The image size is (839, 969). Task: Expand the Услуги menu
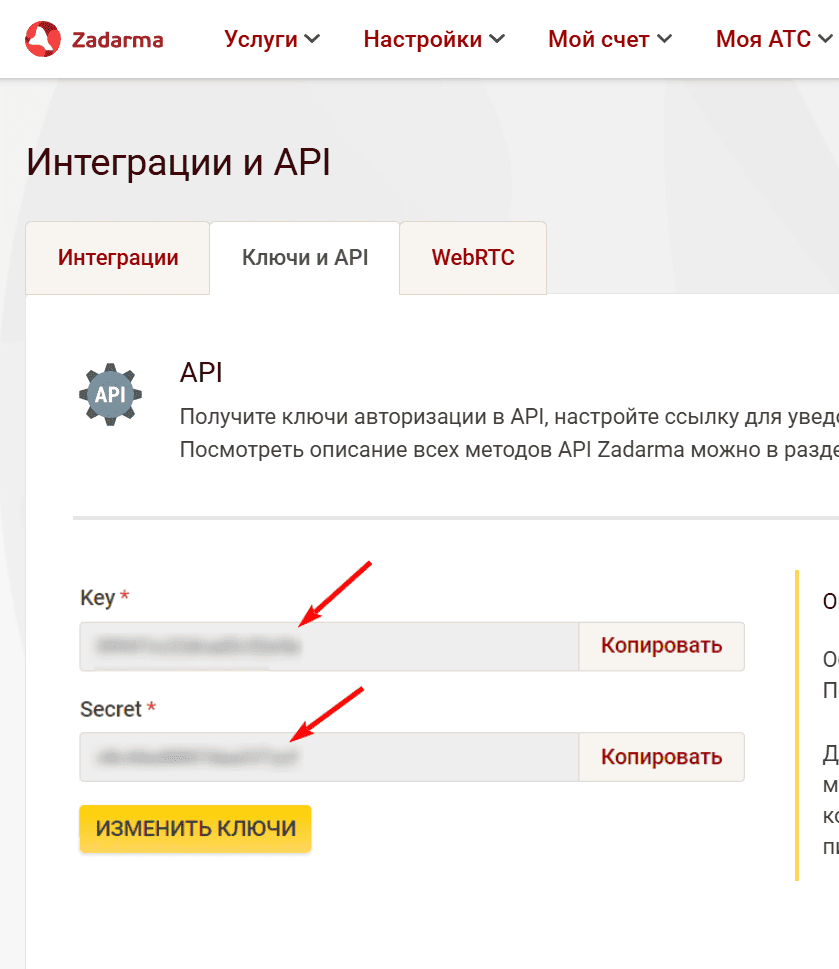[x=272, y=39]
